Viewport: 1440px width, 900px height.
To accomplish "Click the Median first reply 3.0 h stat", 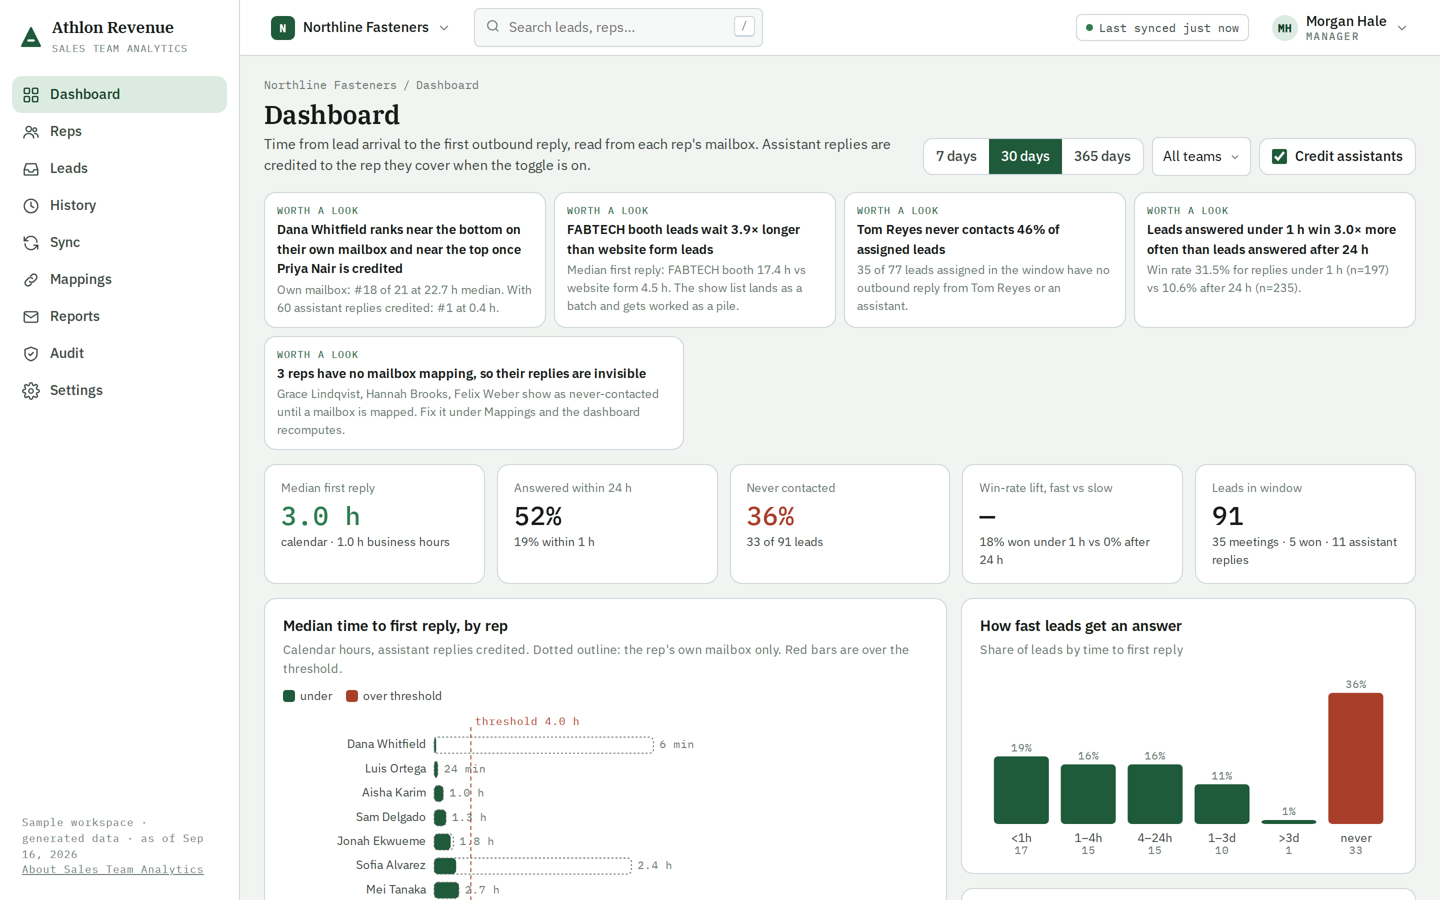I will [x=374, y=524].
